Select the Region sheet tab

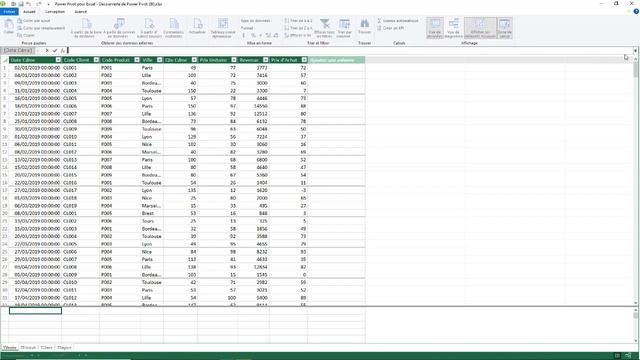click(64, 348)
